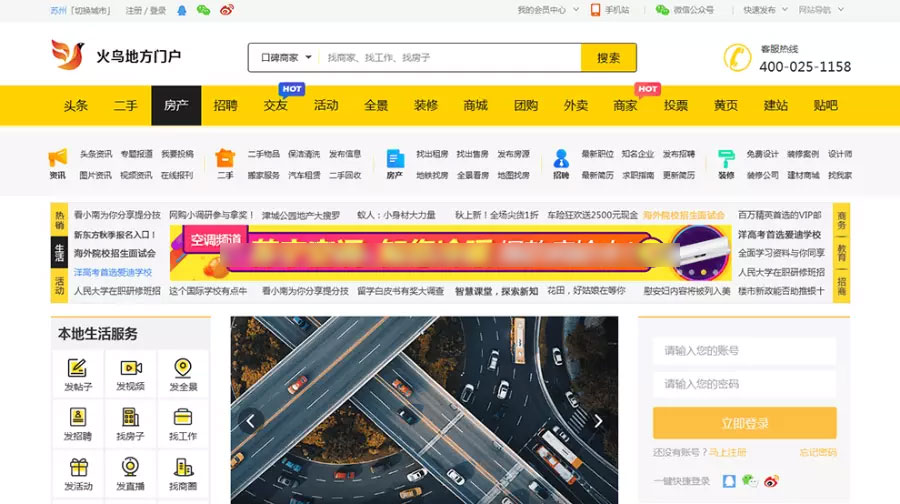Click the 发活动 gift icon
900x504 pixels.
tap(79, 467)
